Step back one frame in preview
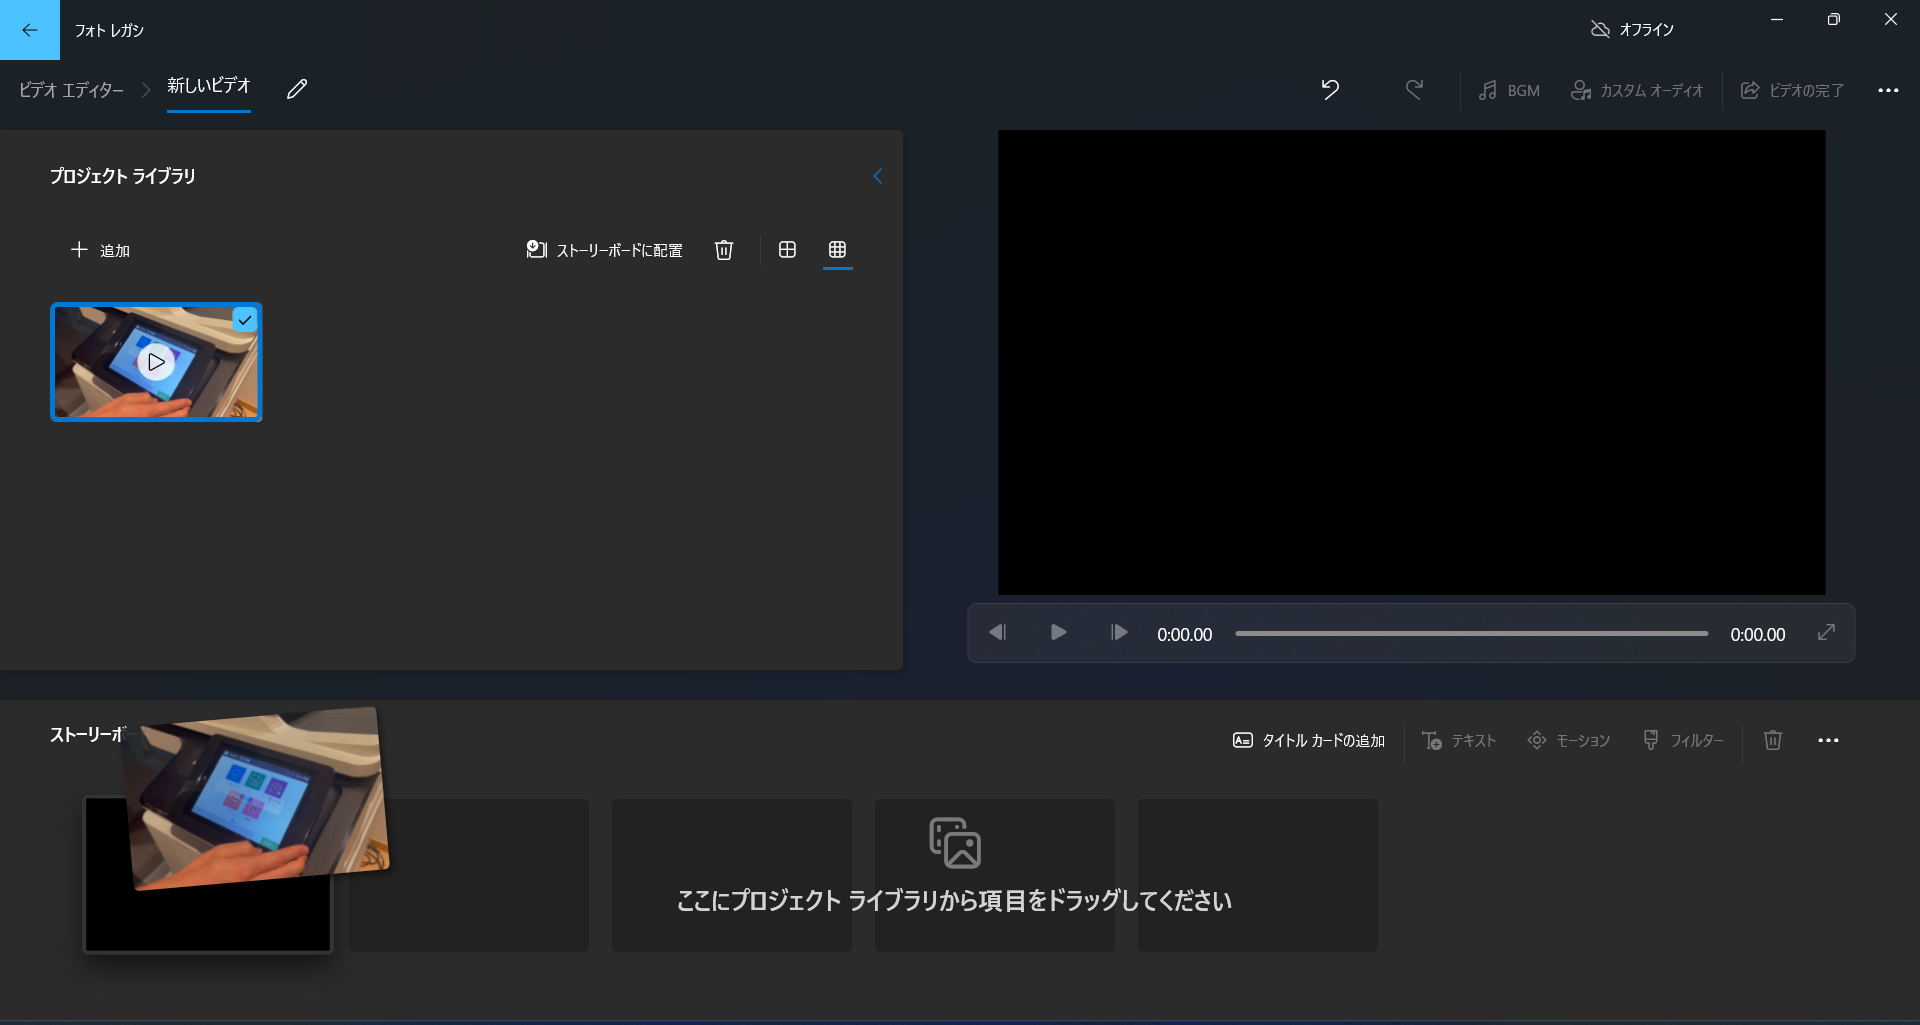 click(x=997, y=632)
